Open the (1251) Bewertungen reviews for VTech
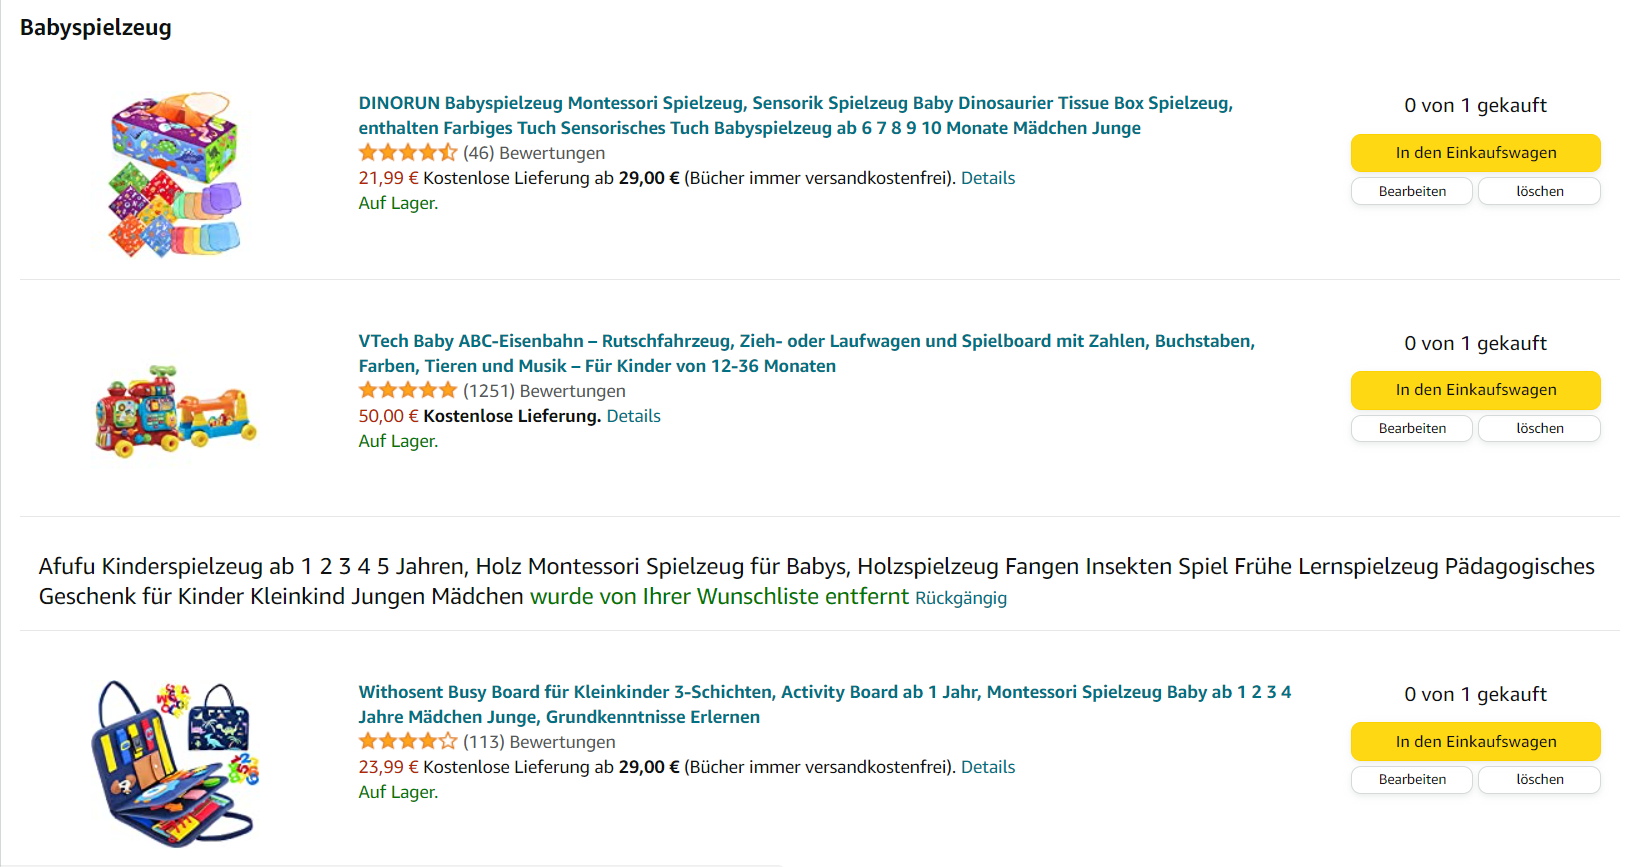1625x867 pixels. tap(544, 391)
